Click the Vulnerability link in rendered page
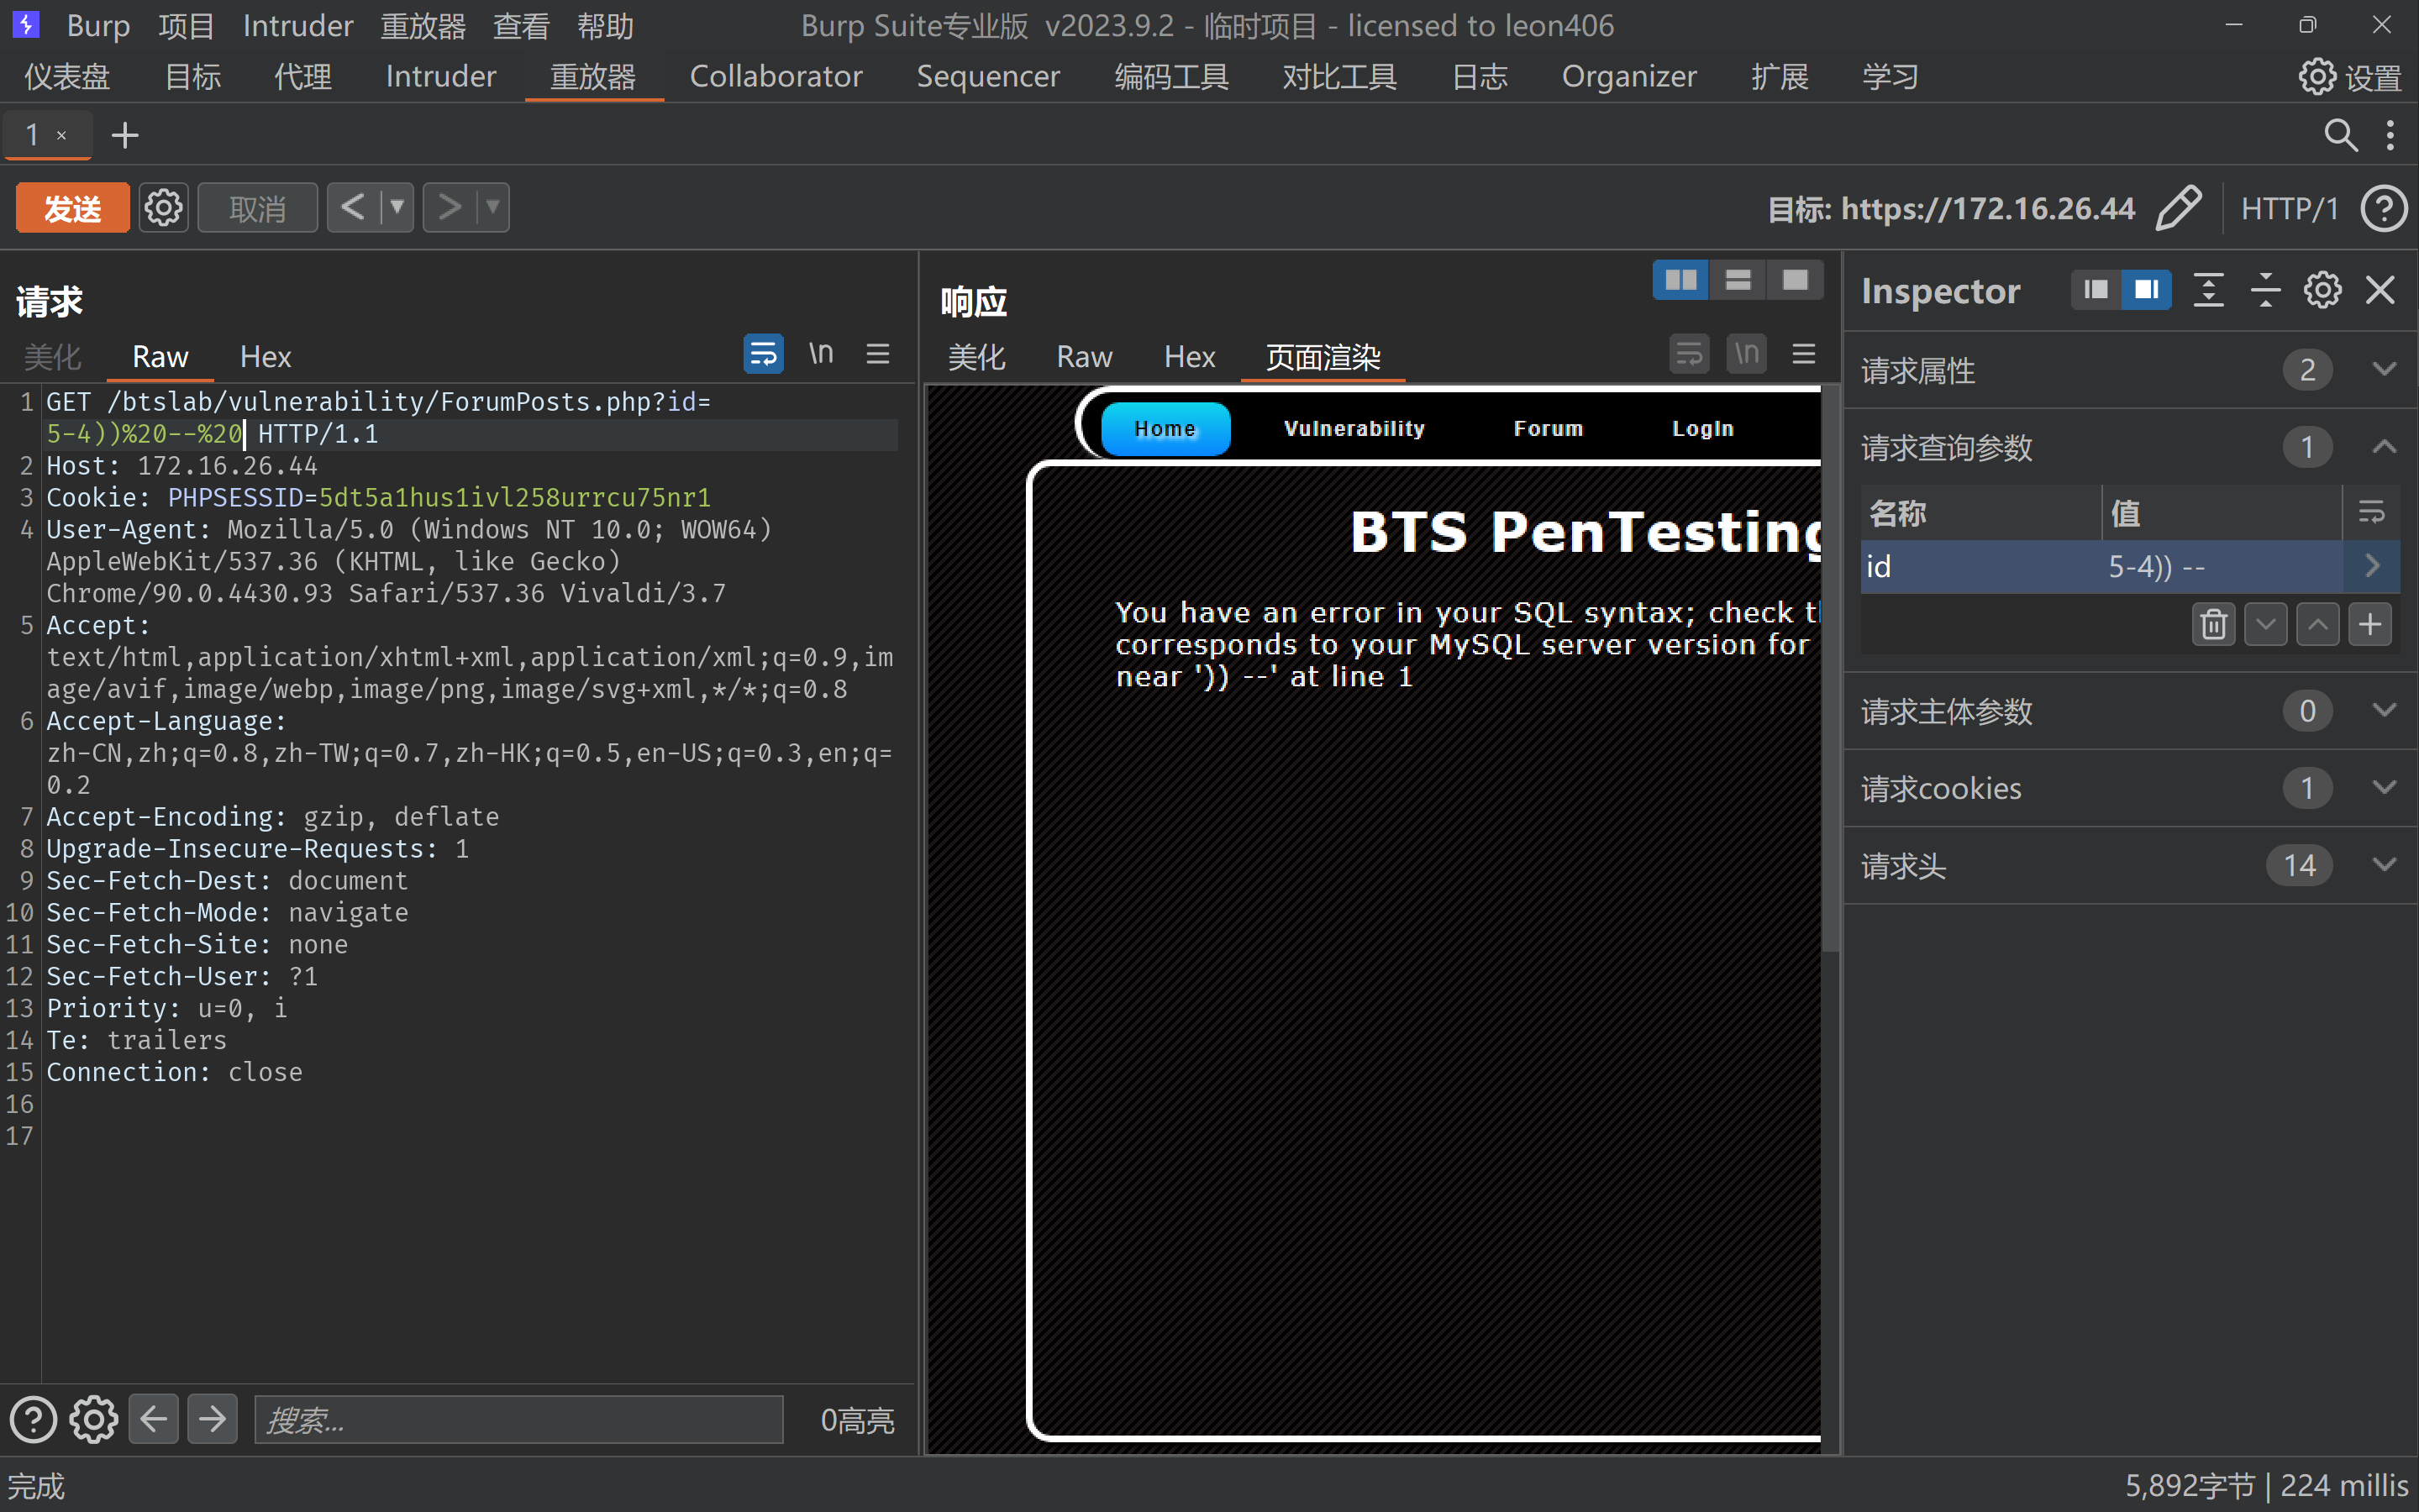Image resolution: width=2419 pixels, height=1512 pixels. (x=1354, y=429)
